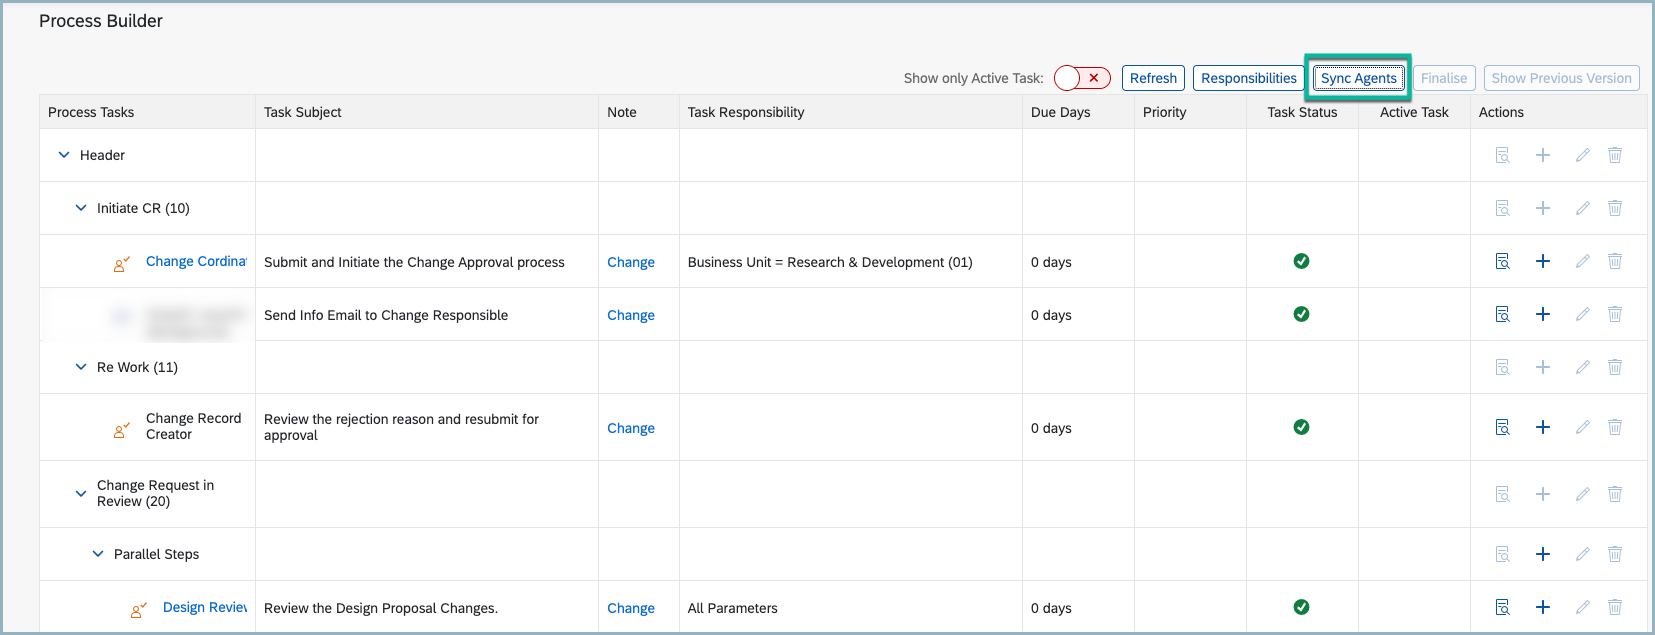The image size is (1655, 635).
Task: Click the pencil edit icon in Initiate CR row
Action: pos(1582,208)
